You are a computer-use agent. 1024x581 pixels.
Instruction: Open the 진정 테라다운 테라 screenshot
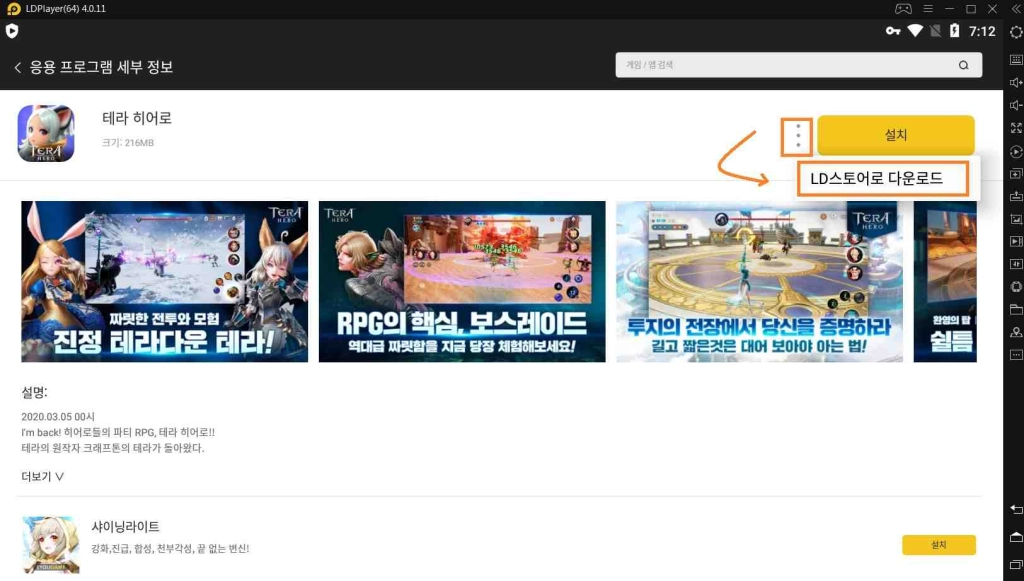click(165, 281)
